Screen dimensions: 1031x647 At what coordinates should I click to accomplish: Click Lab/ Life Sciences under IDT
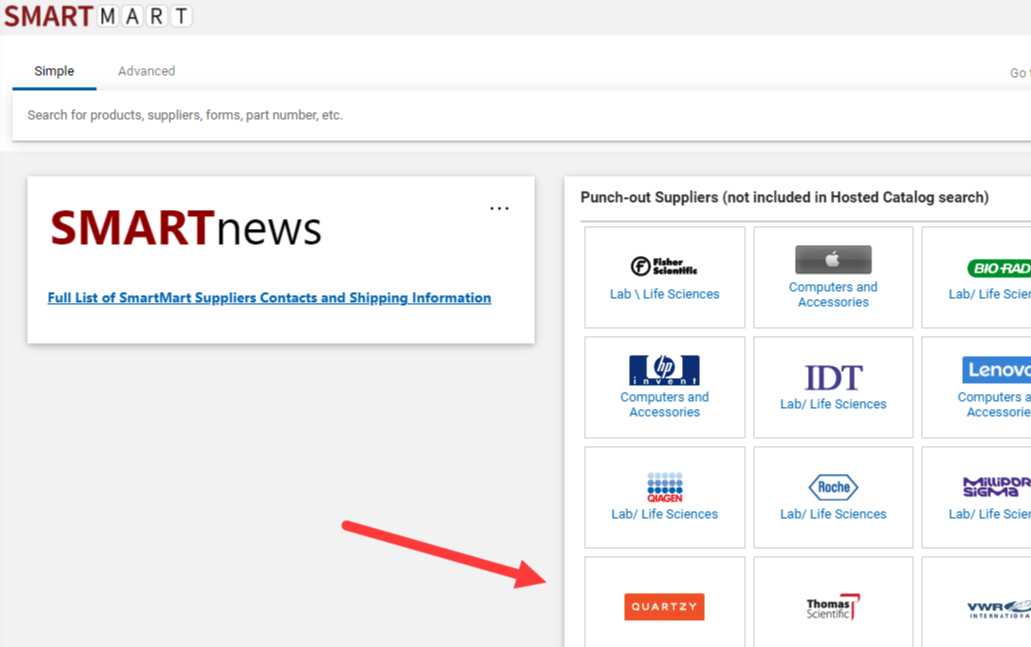(833, 404)
